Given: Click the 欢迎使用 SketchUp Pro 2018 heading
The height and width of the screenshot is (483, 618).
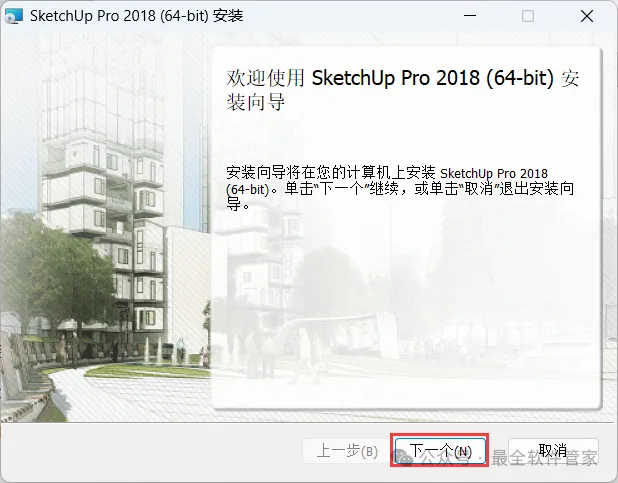Looking at the screenshot, I should click(x=402, y=90).
